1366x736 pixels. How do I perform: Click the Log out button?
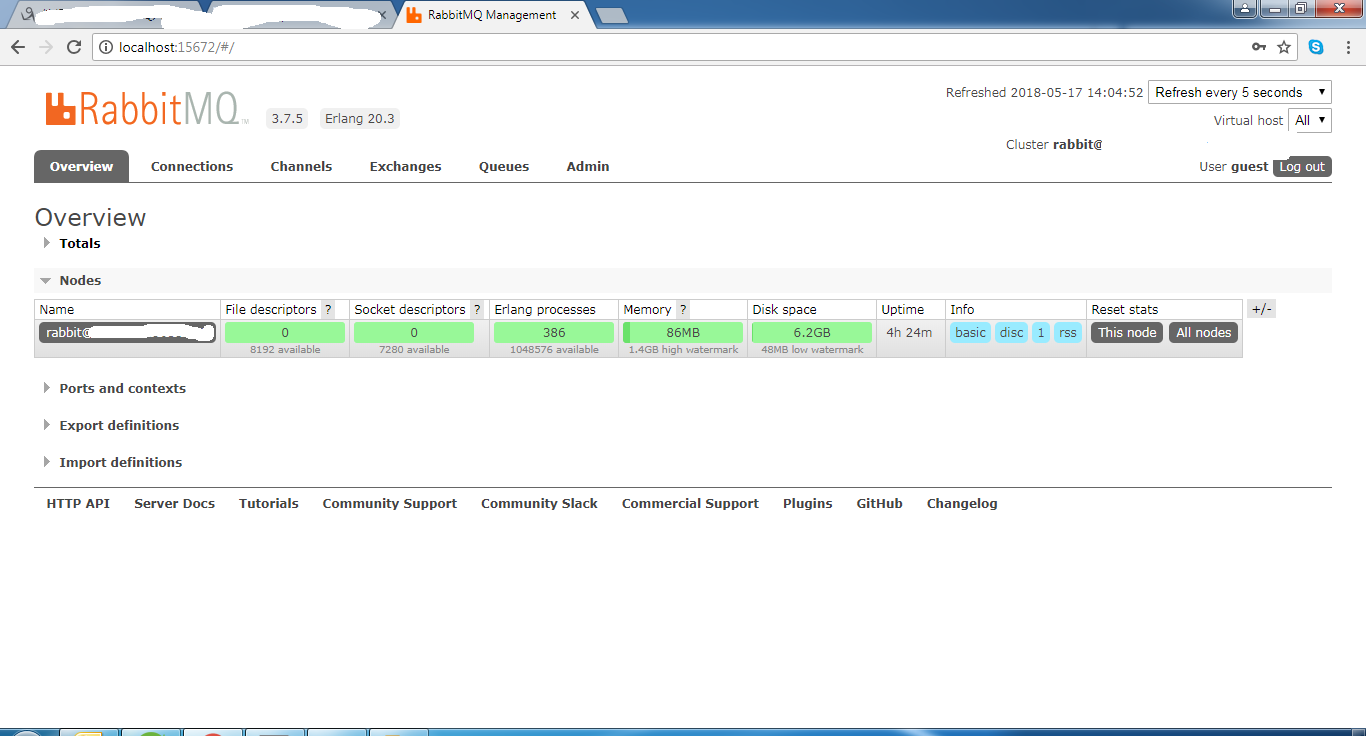click(1302, 167)
